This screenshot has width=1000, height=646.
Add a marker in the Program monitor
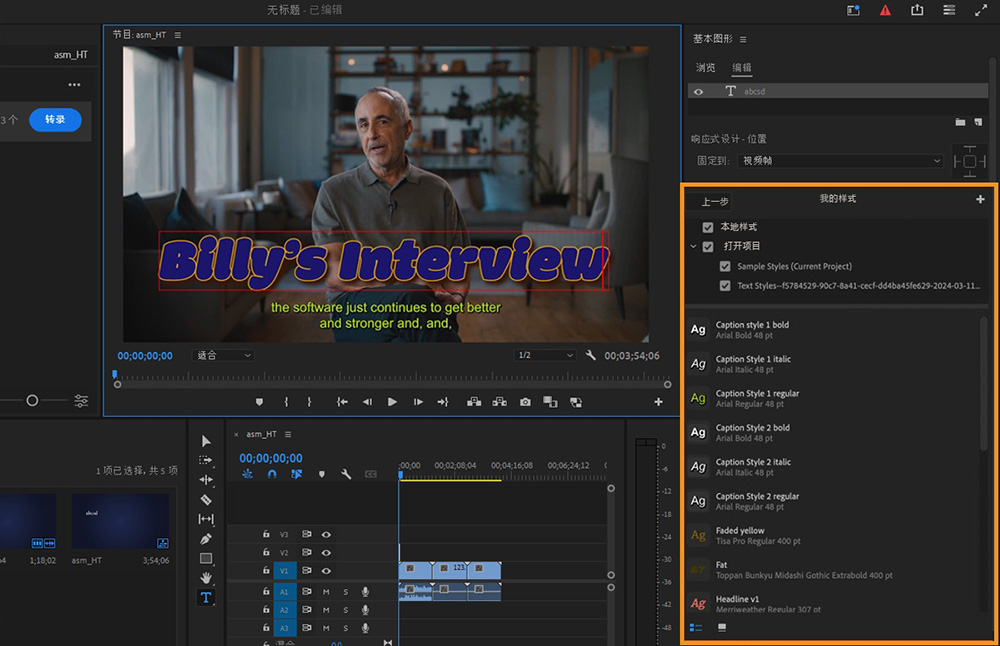[259, 402]
